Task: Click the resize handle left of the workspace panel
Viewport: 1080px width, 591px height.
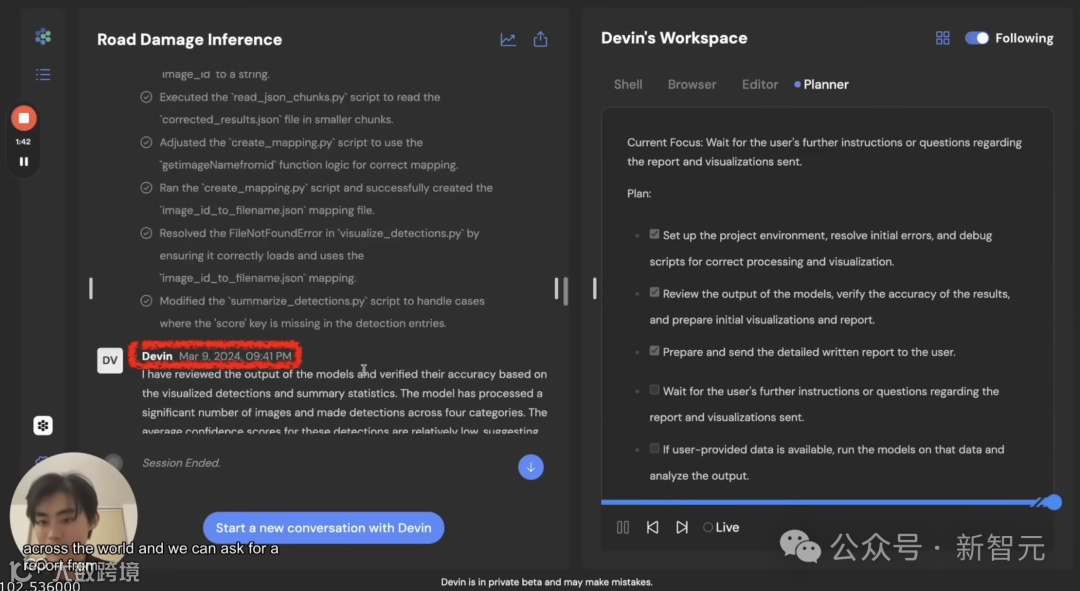Action: [x=594, y=288]
